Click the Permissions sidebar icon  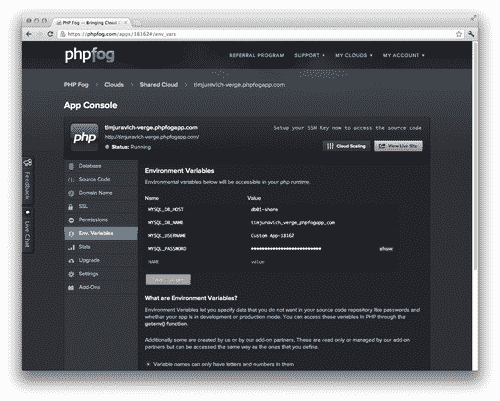click(x=71, y=220)
